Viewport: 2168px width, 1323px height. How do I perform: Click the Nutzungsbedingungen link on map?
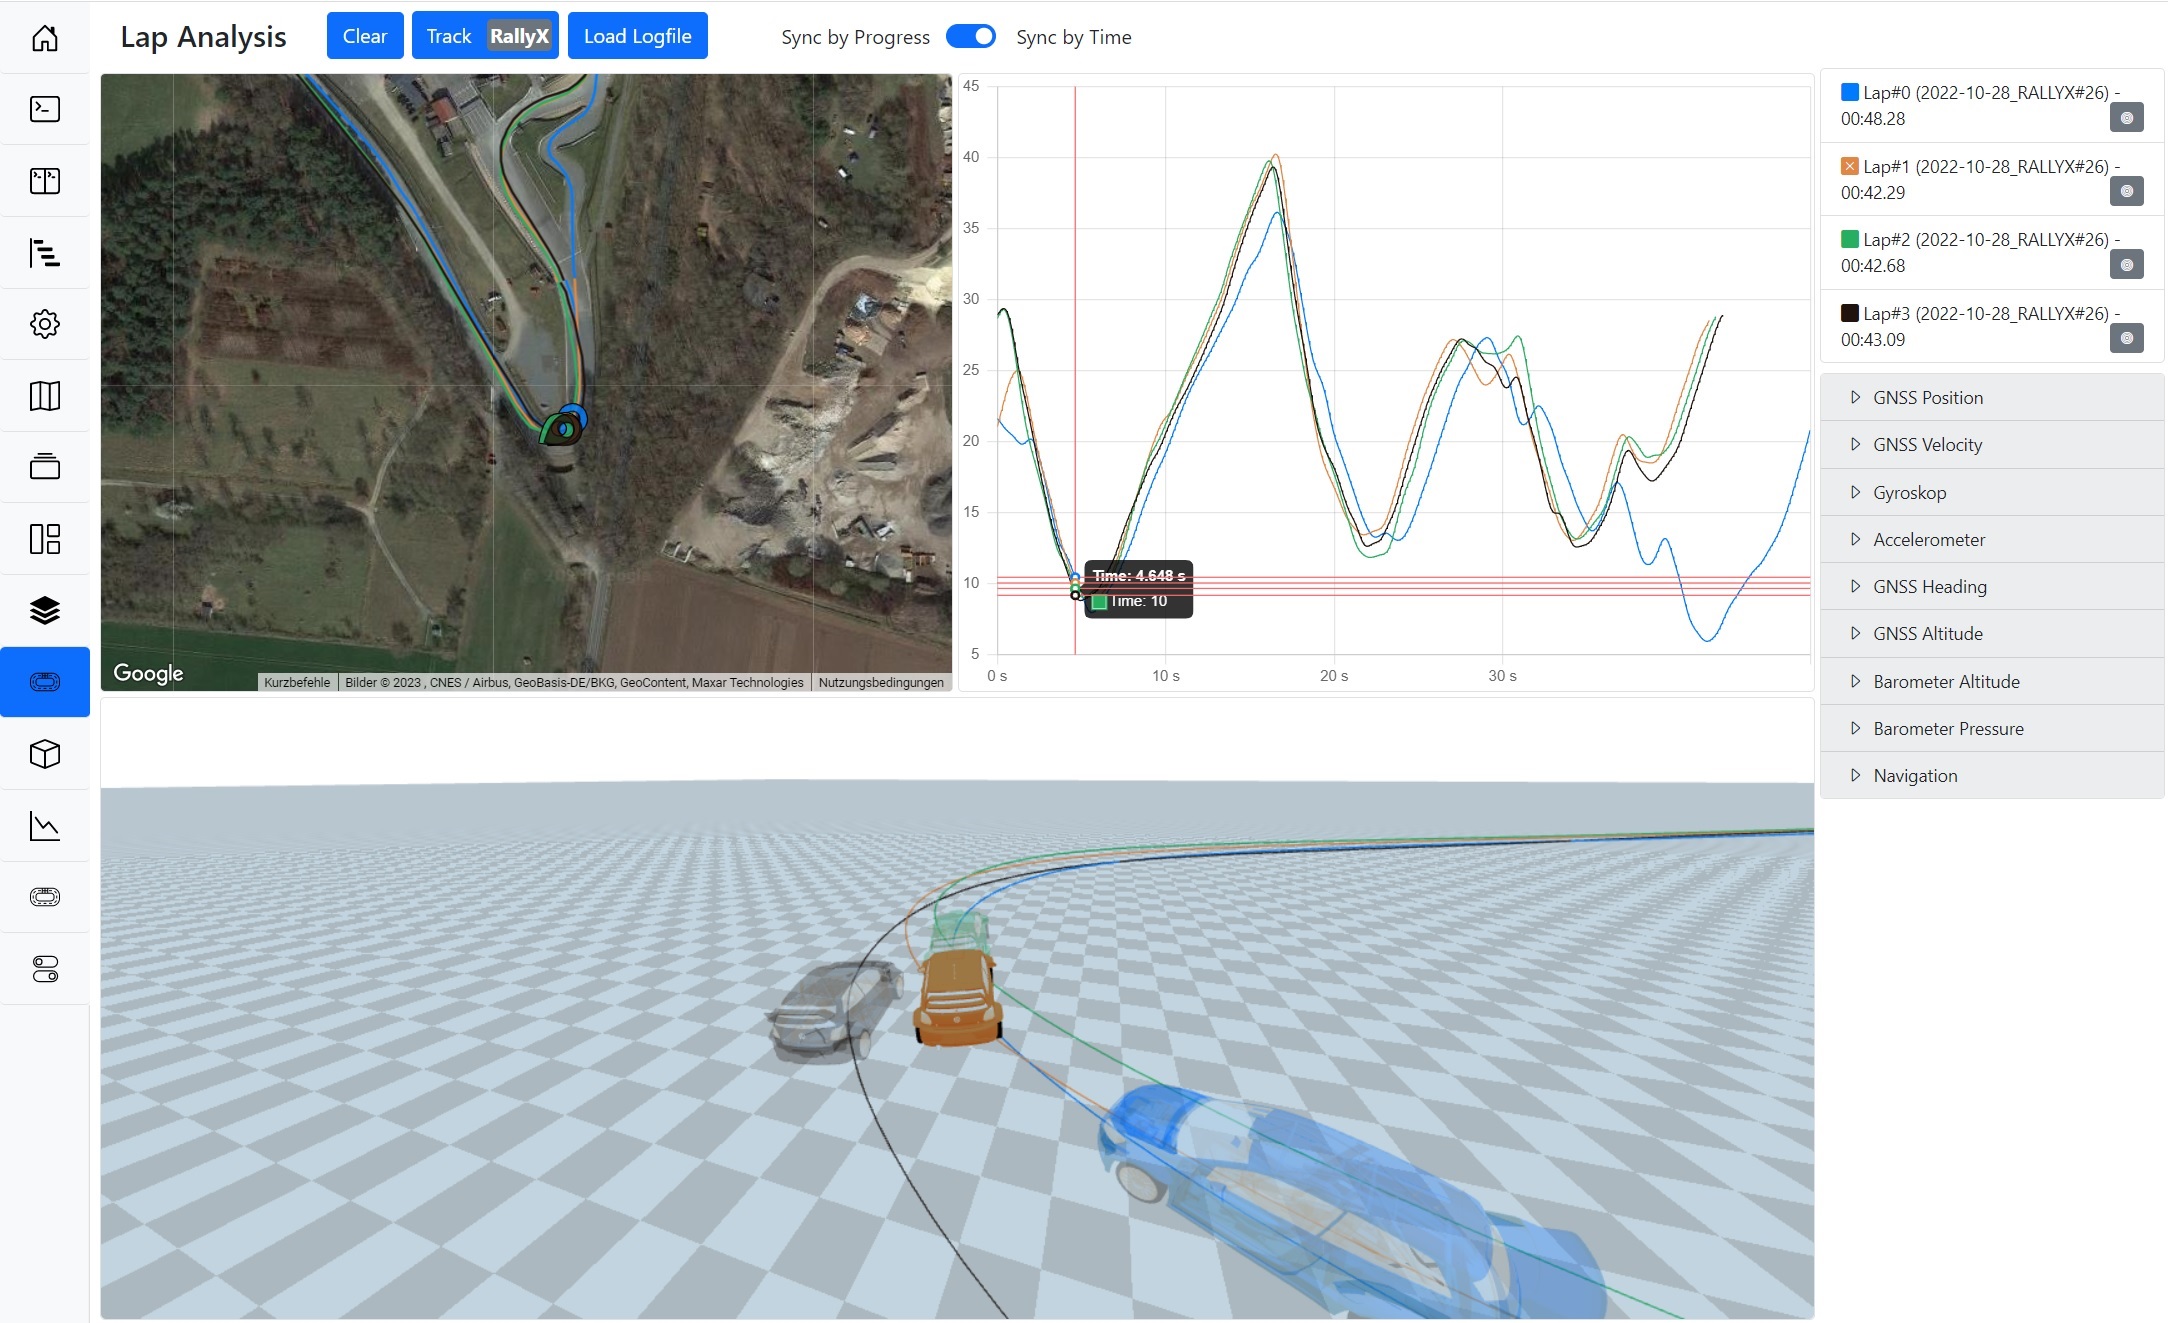(x=881, y=683)
